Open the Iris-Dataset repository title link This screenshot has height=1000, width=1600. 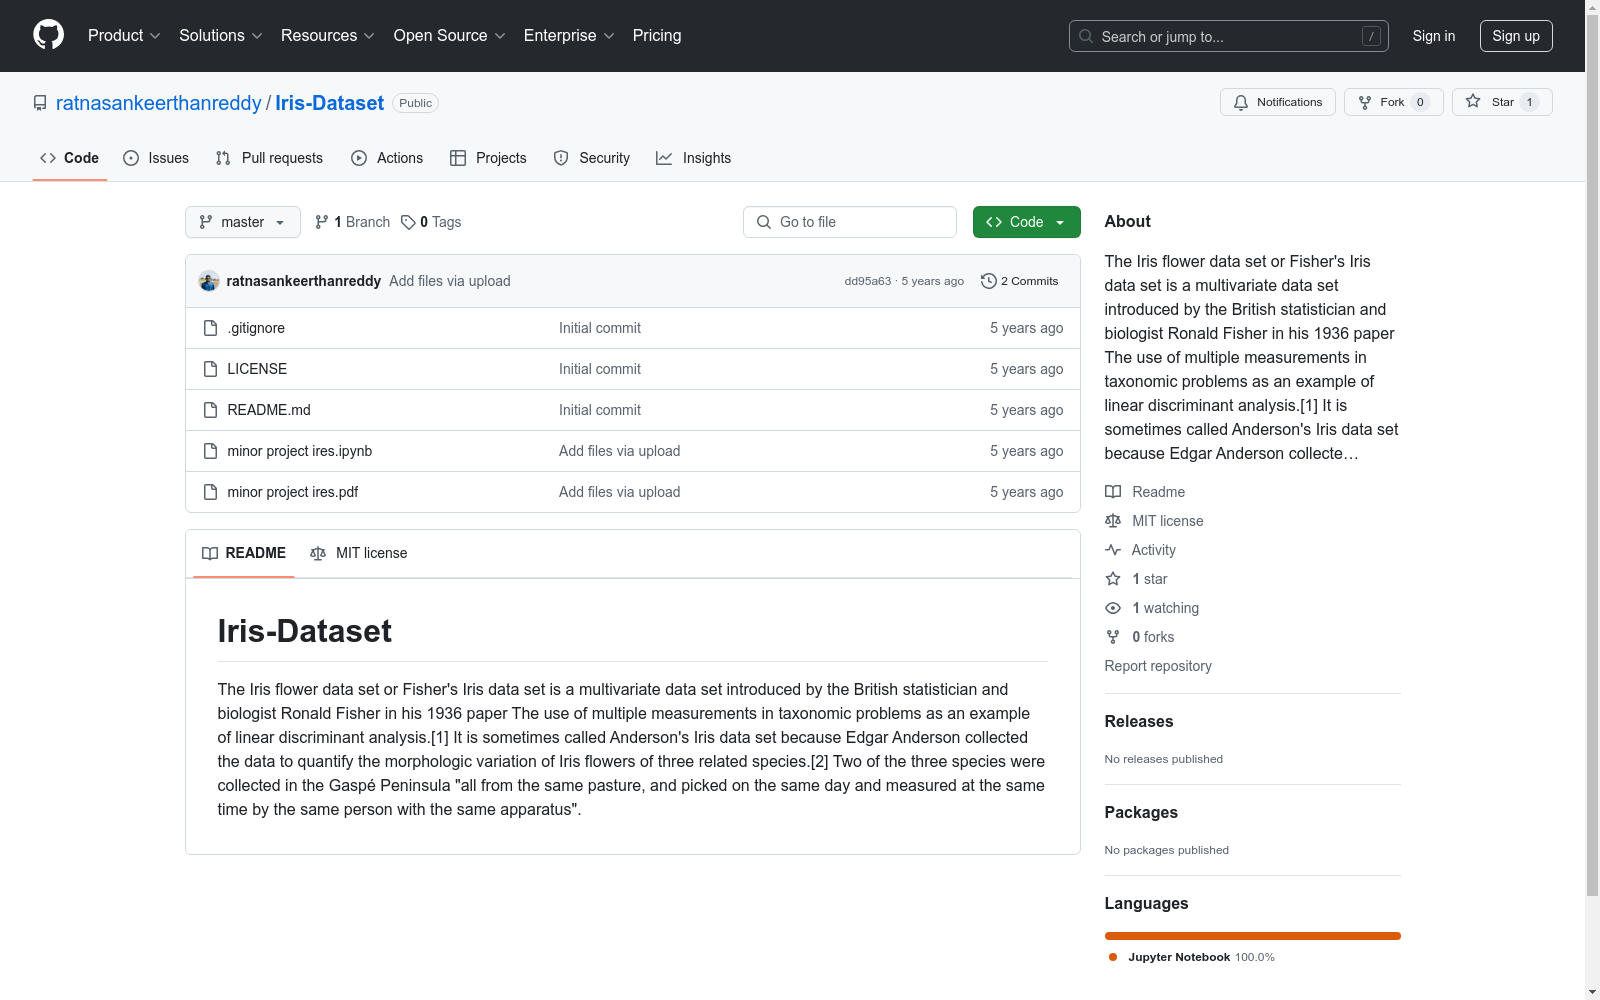point(330,103)
